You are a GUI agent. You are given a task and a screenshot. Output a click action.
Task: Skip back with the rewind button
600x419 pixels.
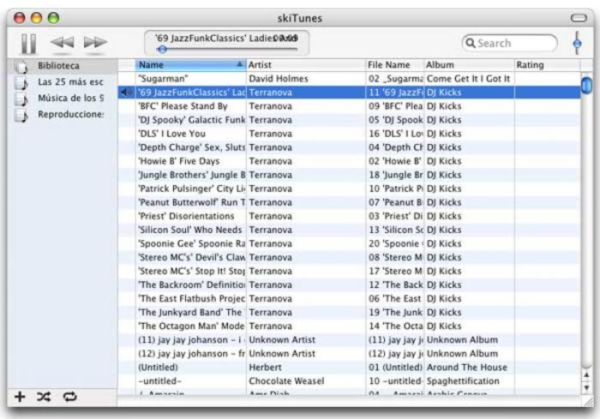coord(62,42)
